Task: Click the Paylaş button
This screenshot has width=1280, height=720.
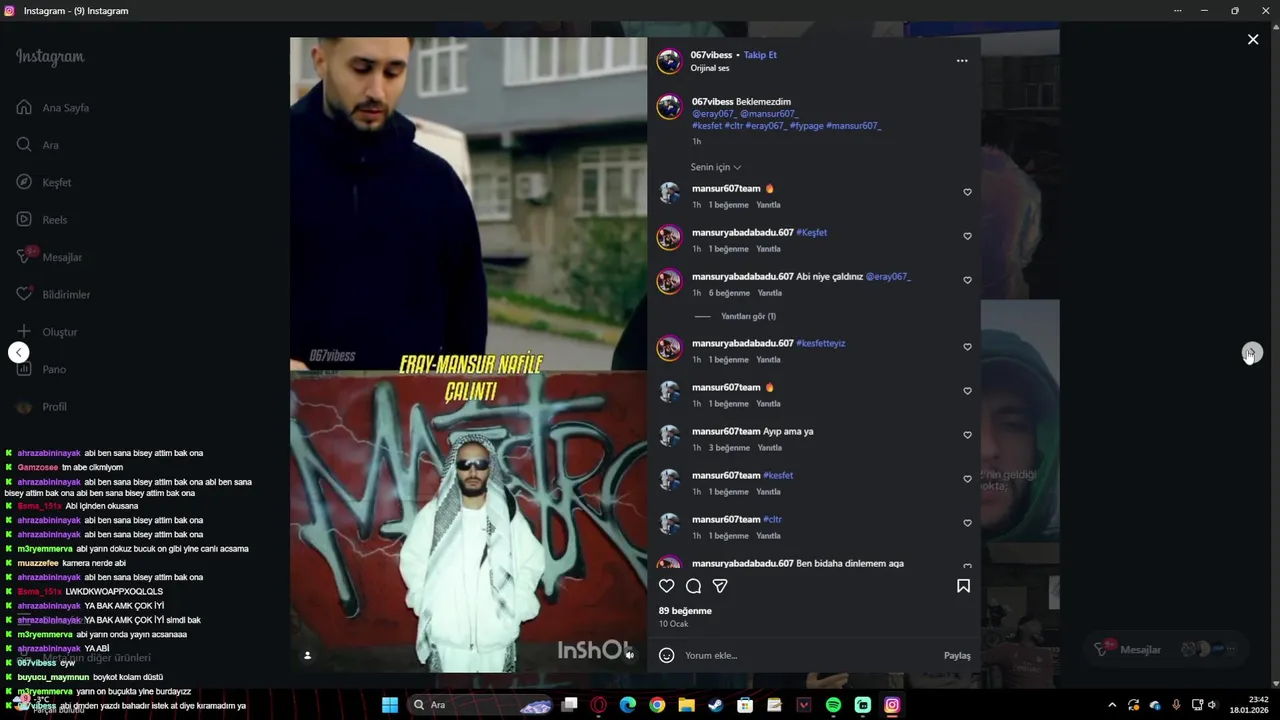Action: (957, 655)
